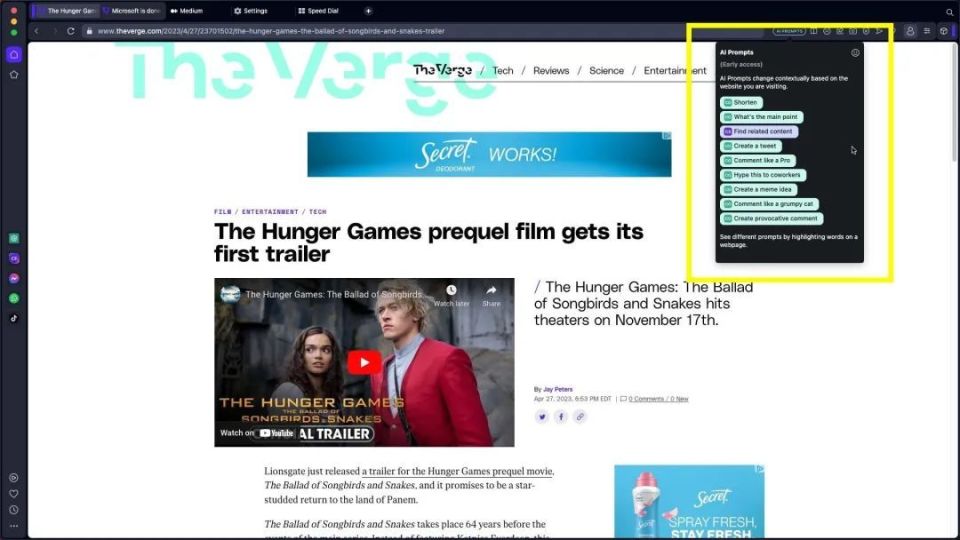960x540 pixels.
Task: Open the heart pinboards sidebar icon
Action: tap(14, 493)
